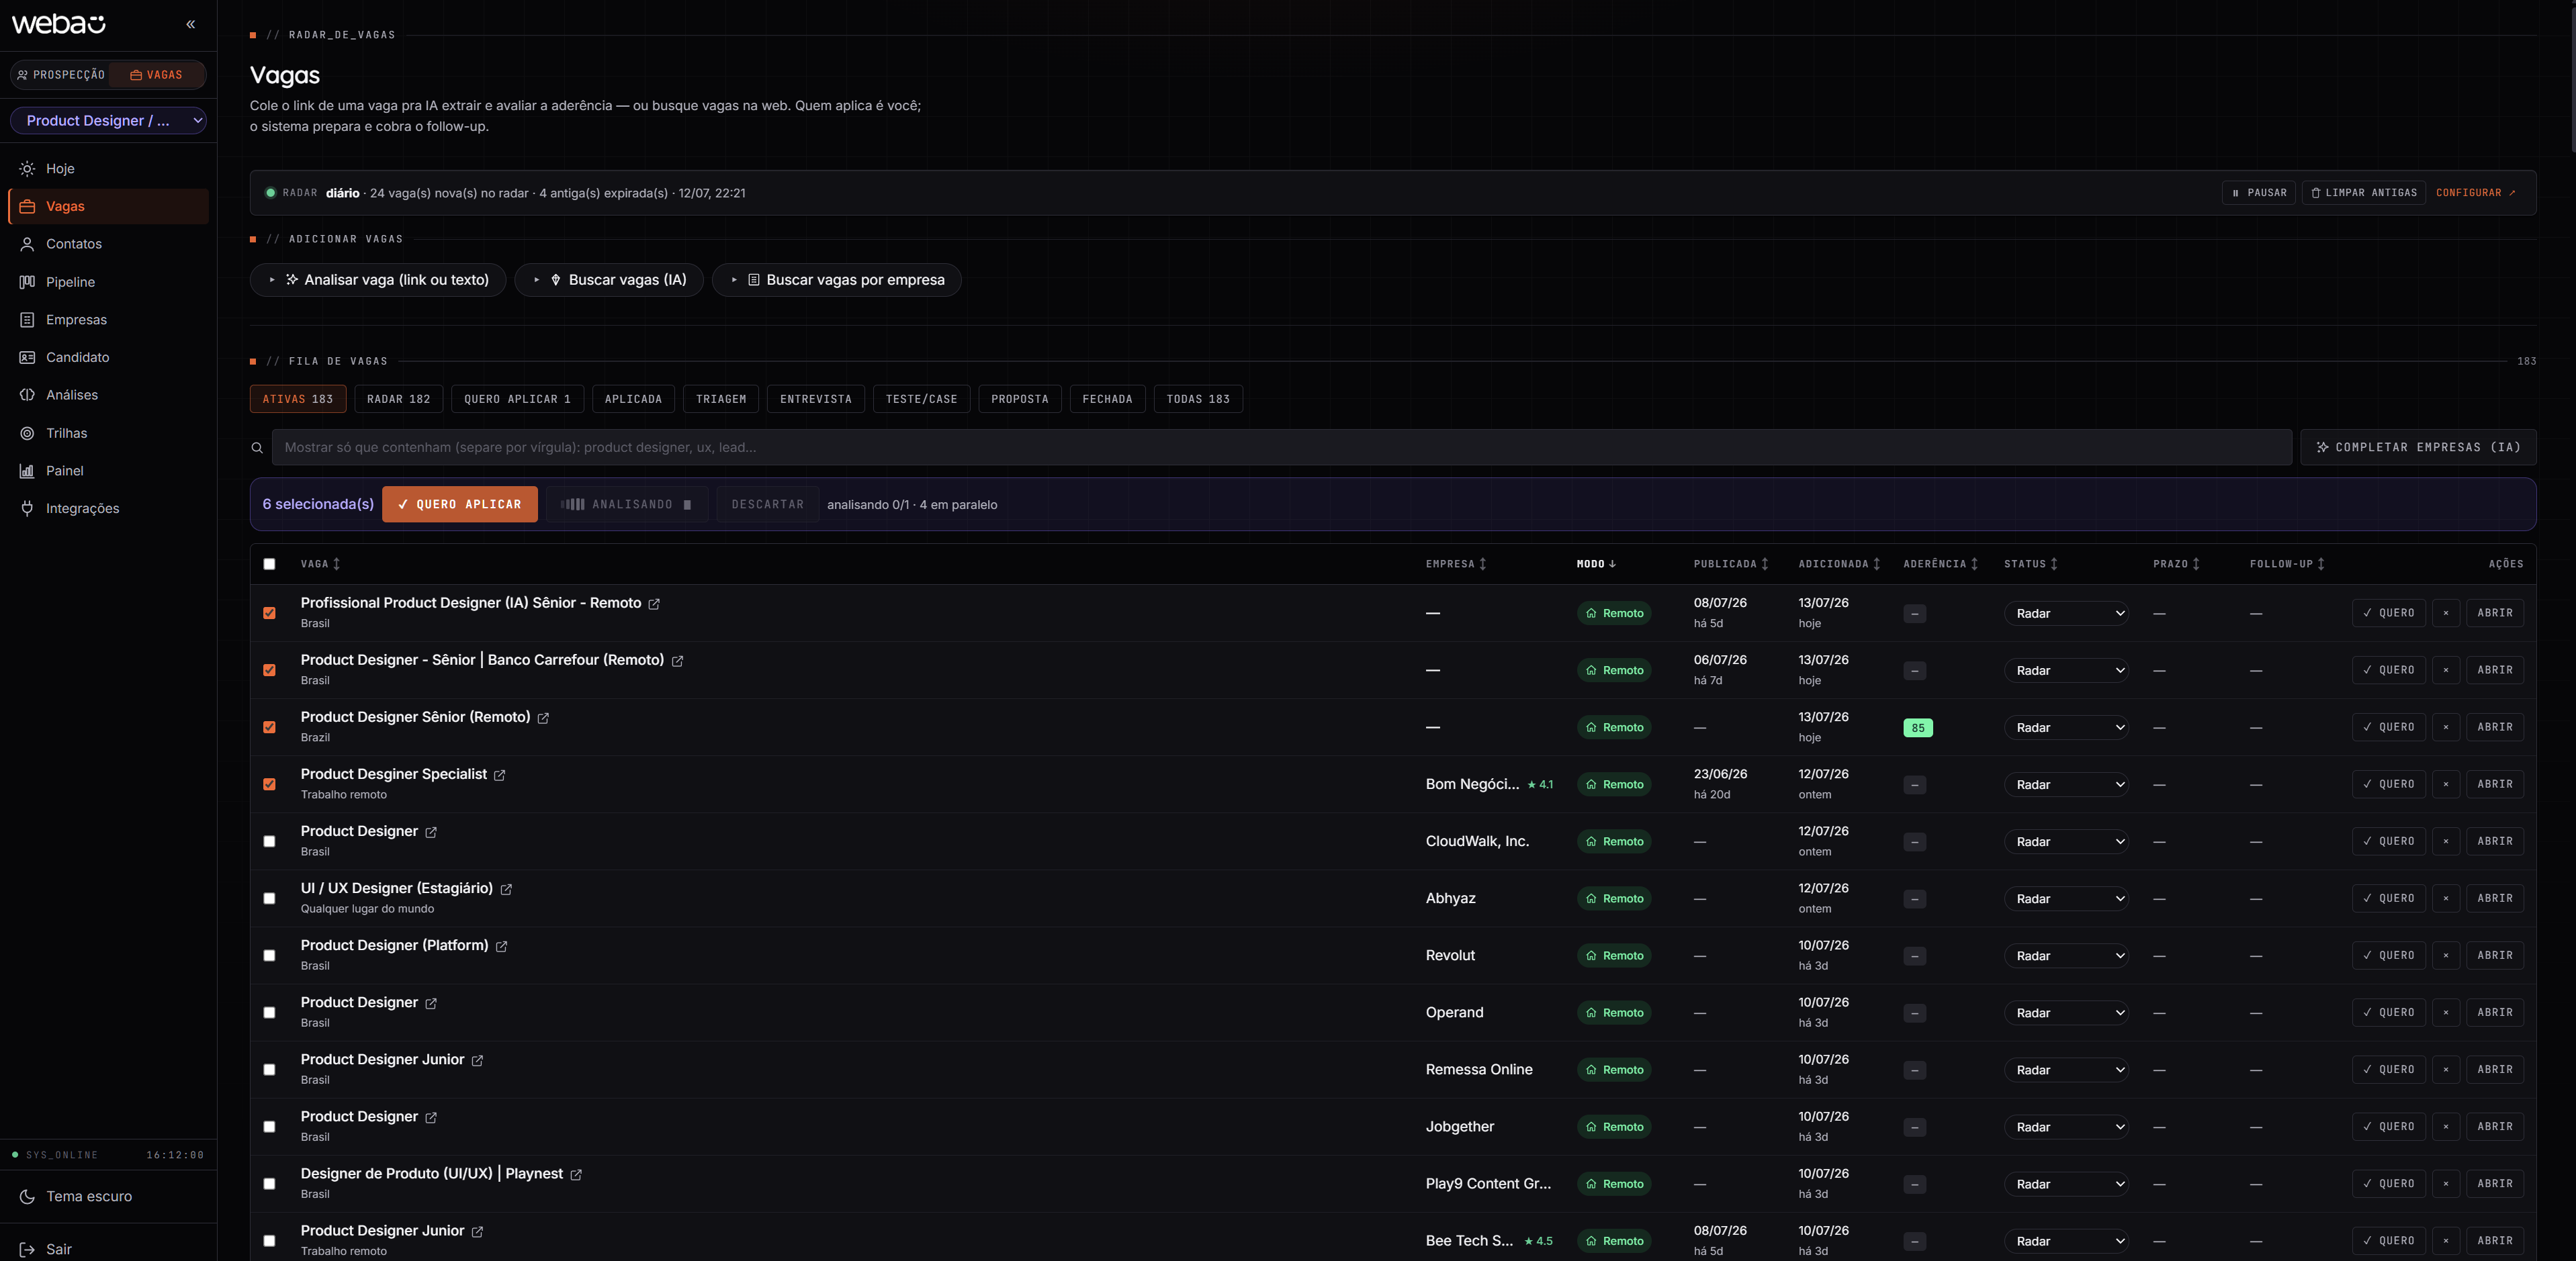
Task: Open status dropdown for Abhyaz row
Action: [x=2065, y=898]
